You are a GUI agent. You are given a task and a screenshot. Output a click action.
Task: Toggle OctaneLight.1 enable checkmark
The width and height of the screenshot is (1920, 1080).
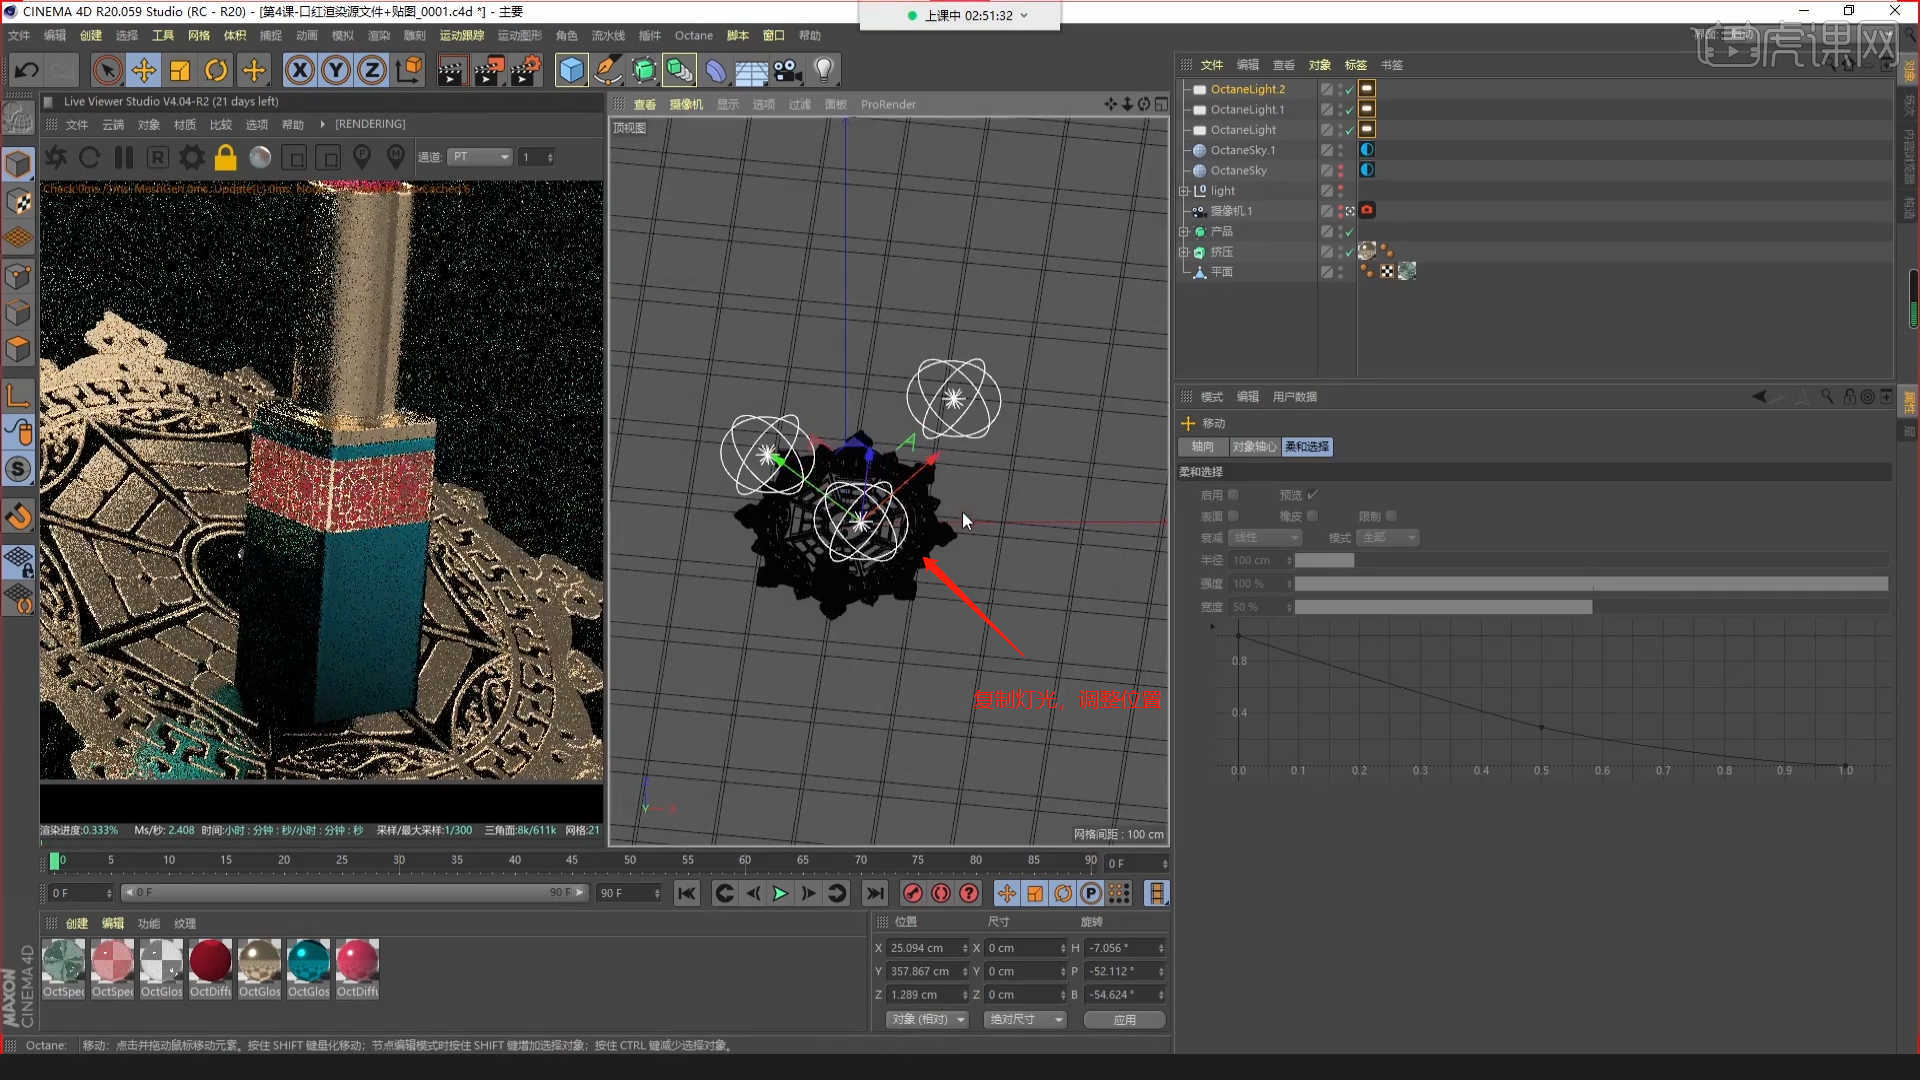[1349, 110]
